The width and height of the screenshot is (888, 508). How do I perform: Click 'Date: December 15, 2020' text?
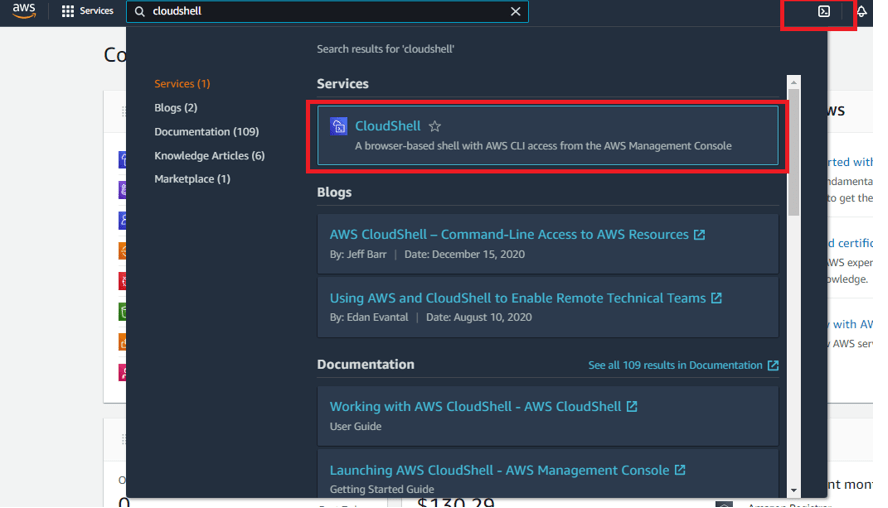464,254
